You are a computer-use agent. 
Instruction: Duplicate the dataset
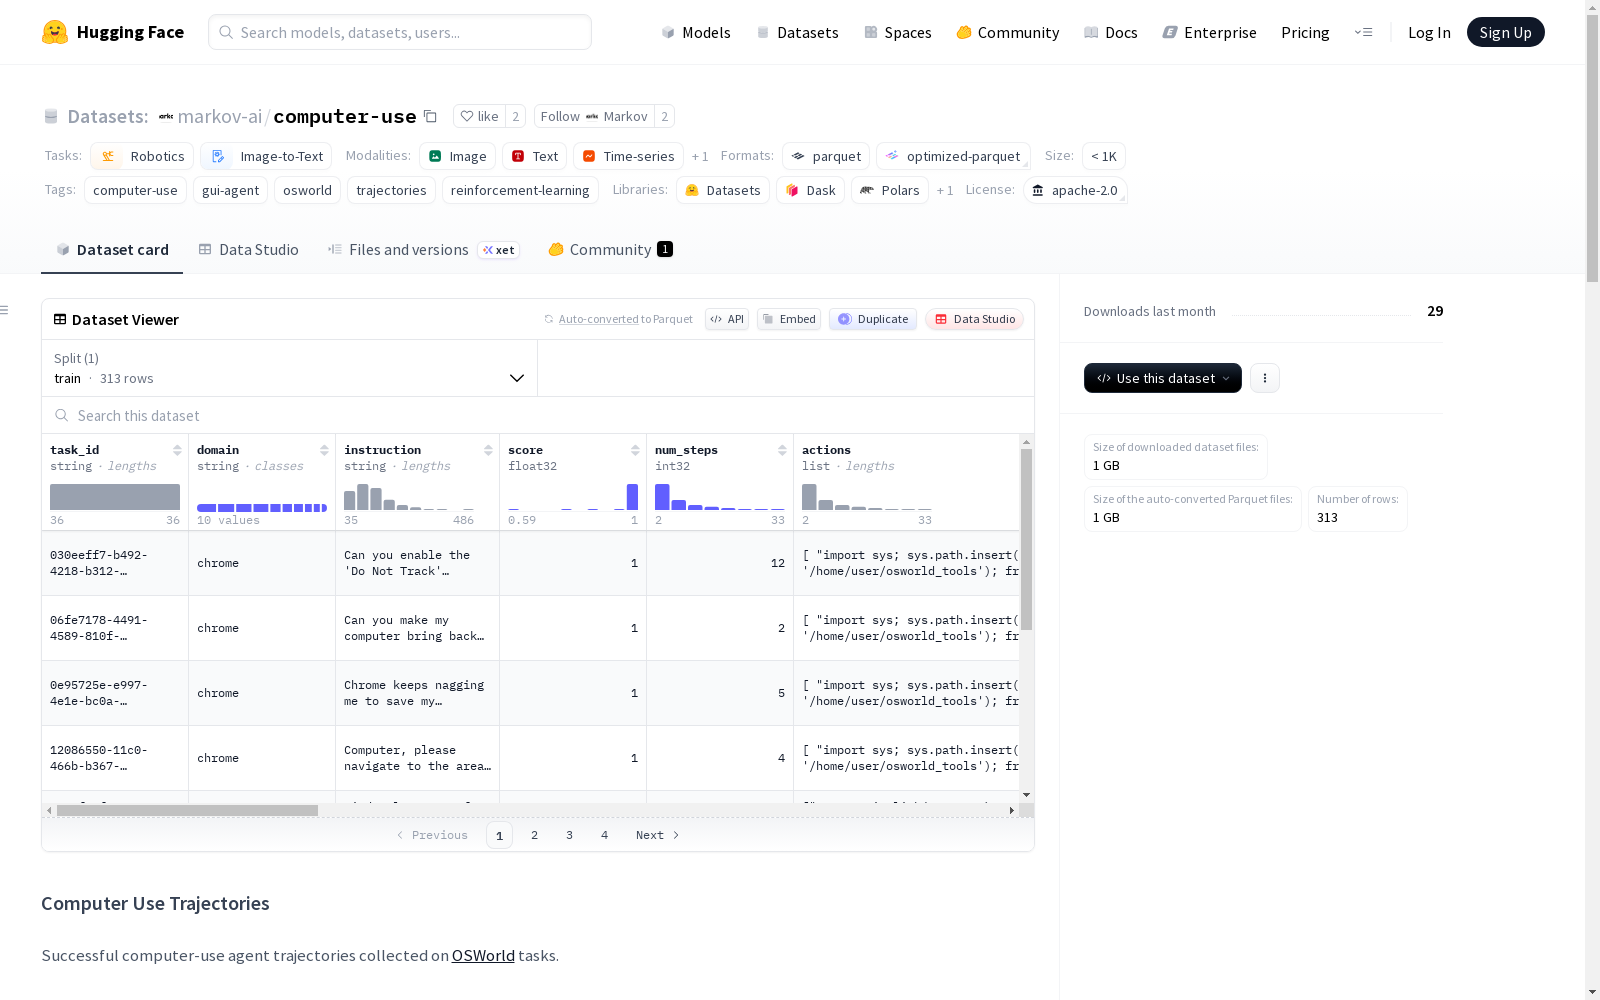point(873,319)
